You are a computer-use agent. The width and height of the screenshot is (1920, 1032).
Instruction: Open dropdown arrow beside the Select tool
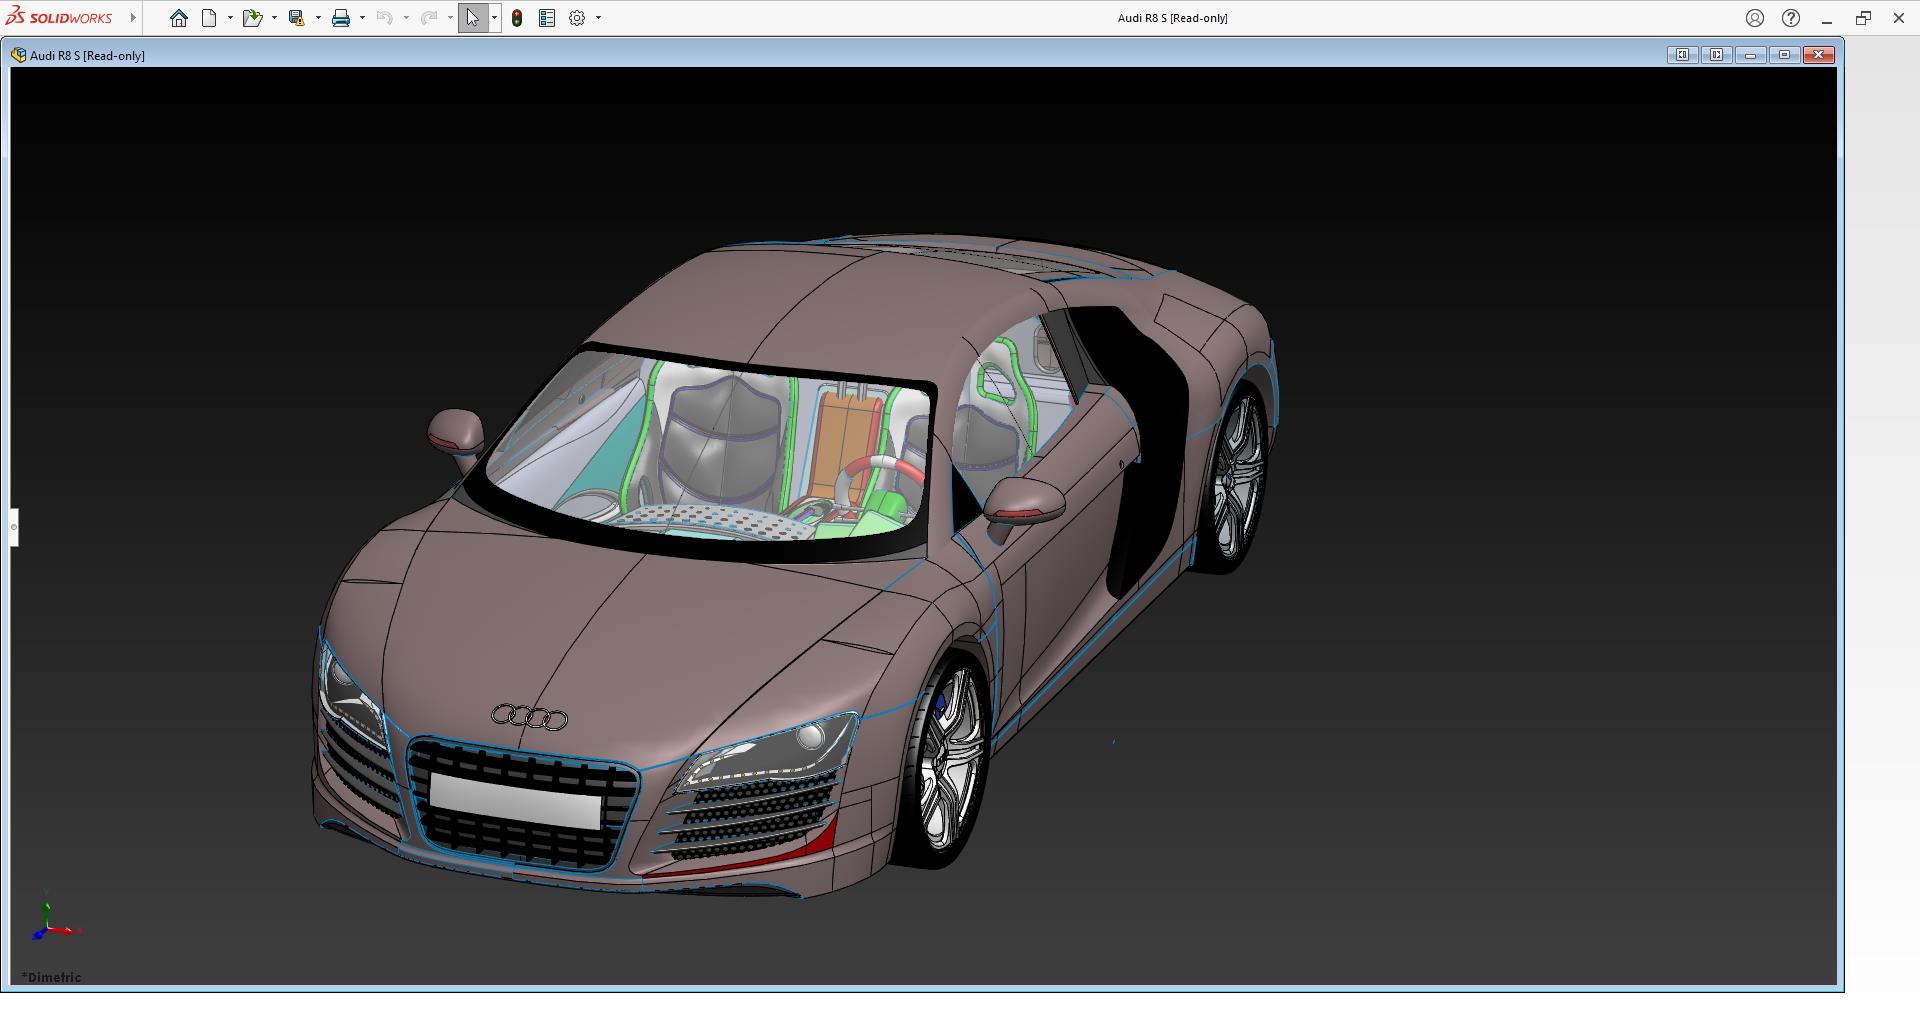pos(494,18)
